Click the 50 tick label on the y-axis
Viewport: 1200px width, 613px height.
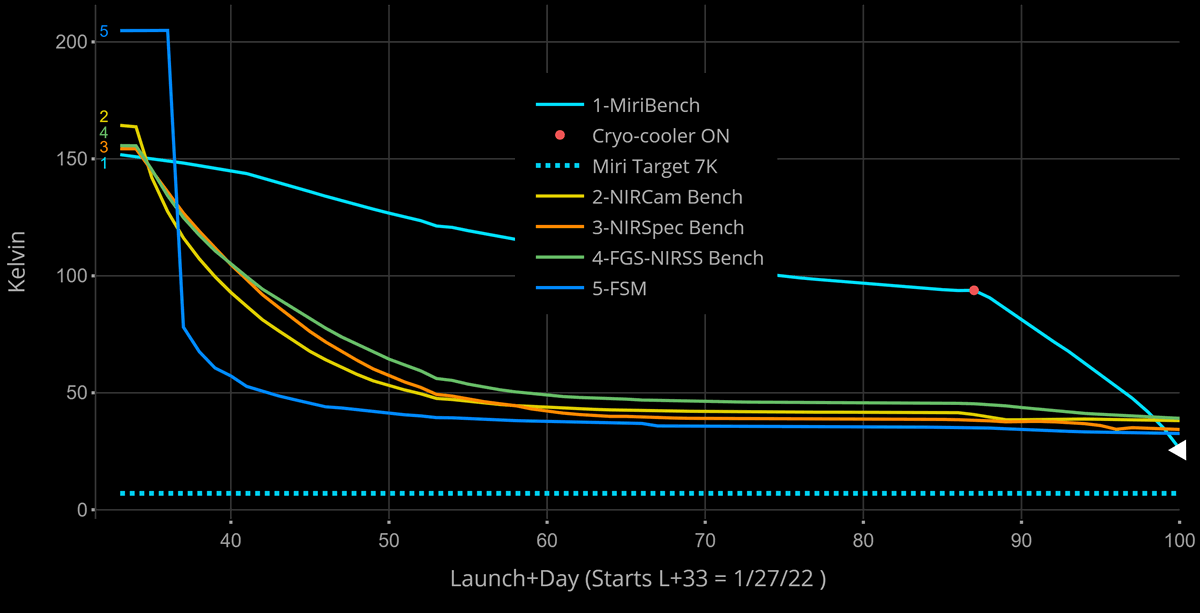[x=73, y=393]
